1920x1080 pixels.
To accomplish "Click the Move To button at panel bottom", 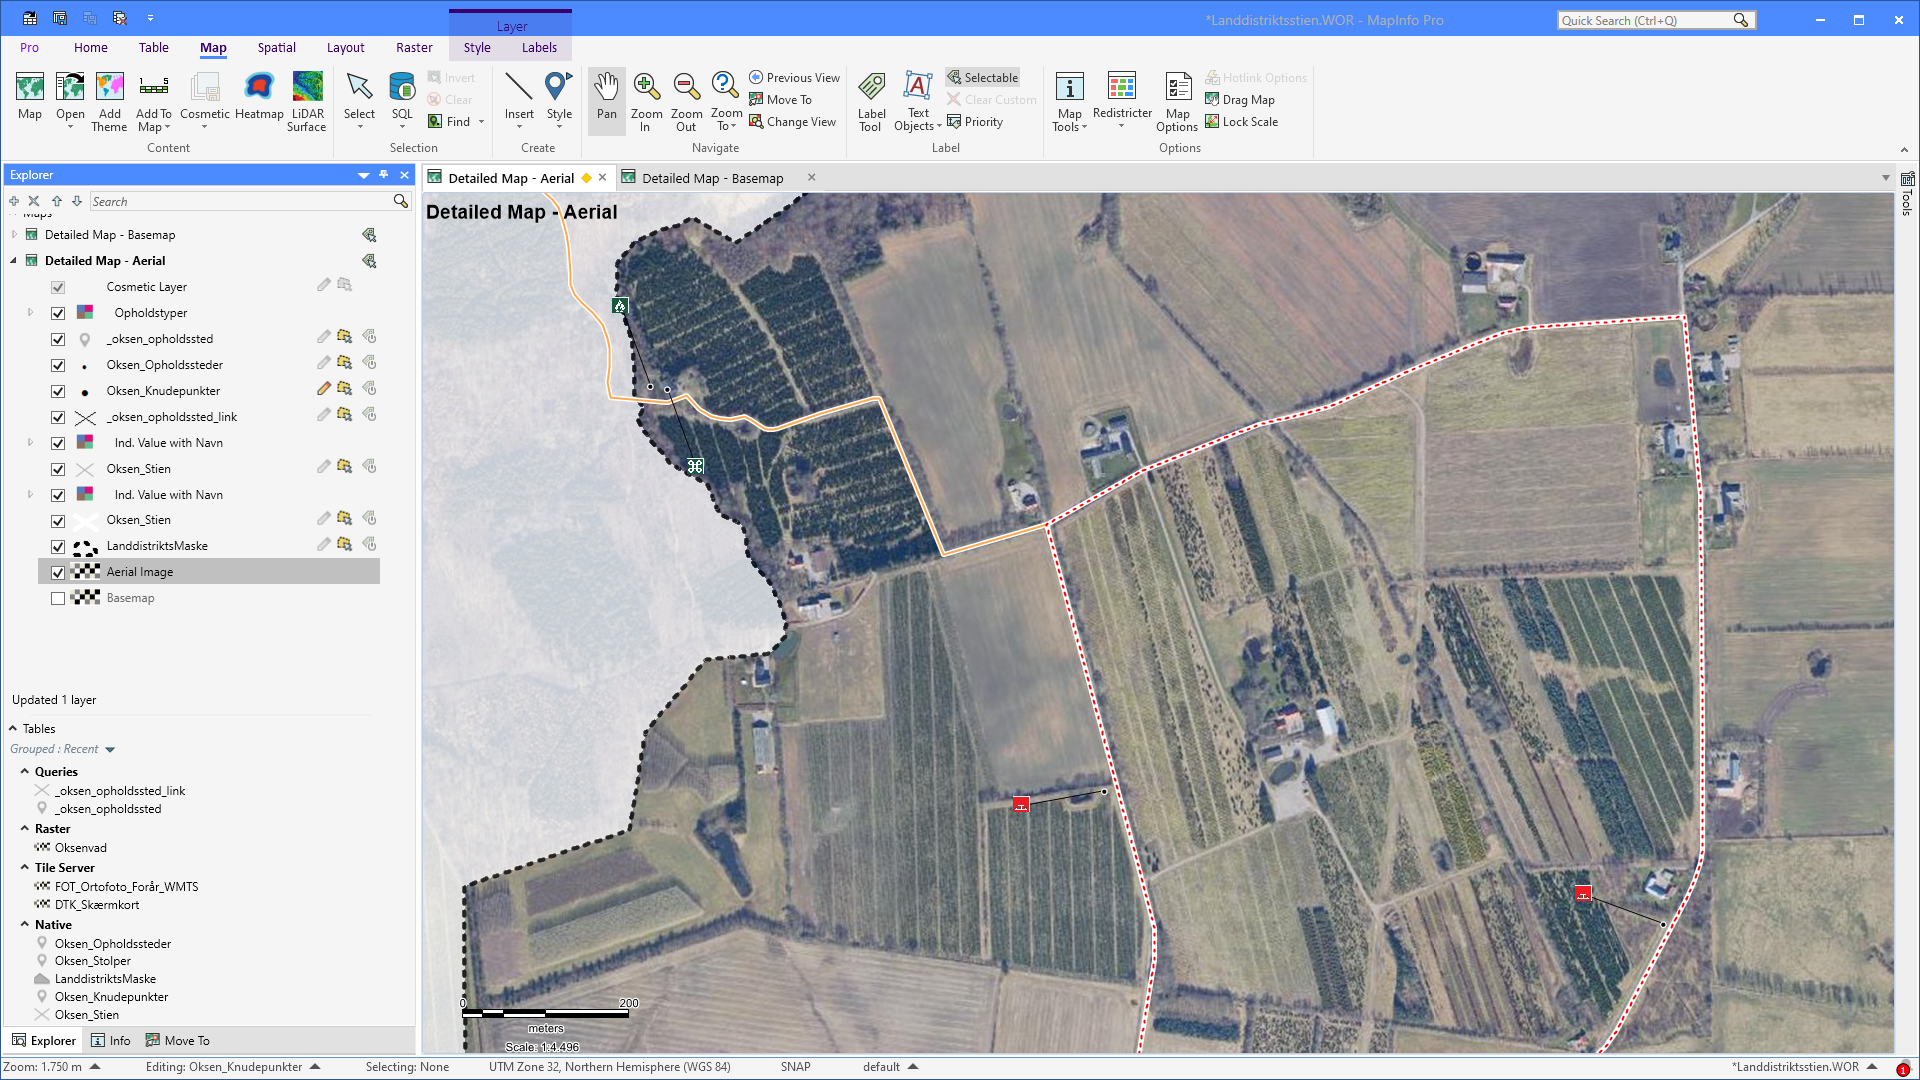I will 178,1041.
